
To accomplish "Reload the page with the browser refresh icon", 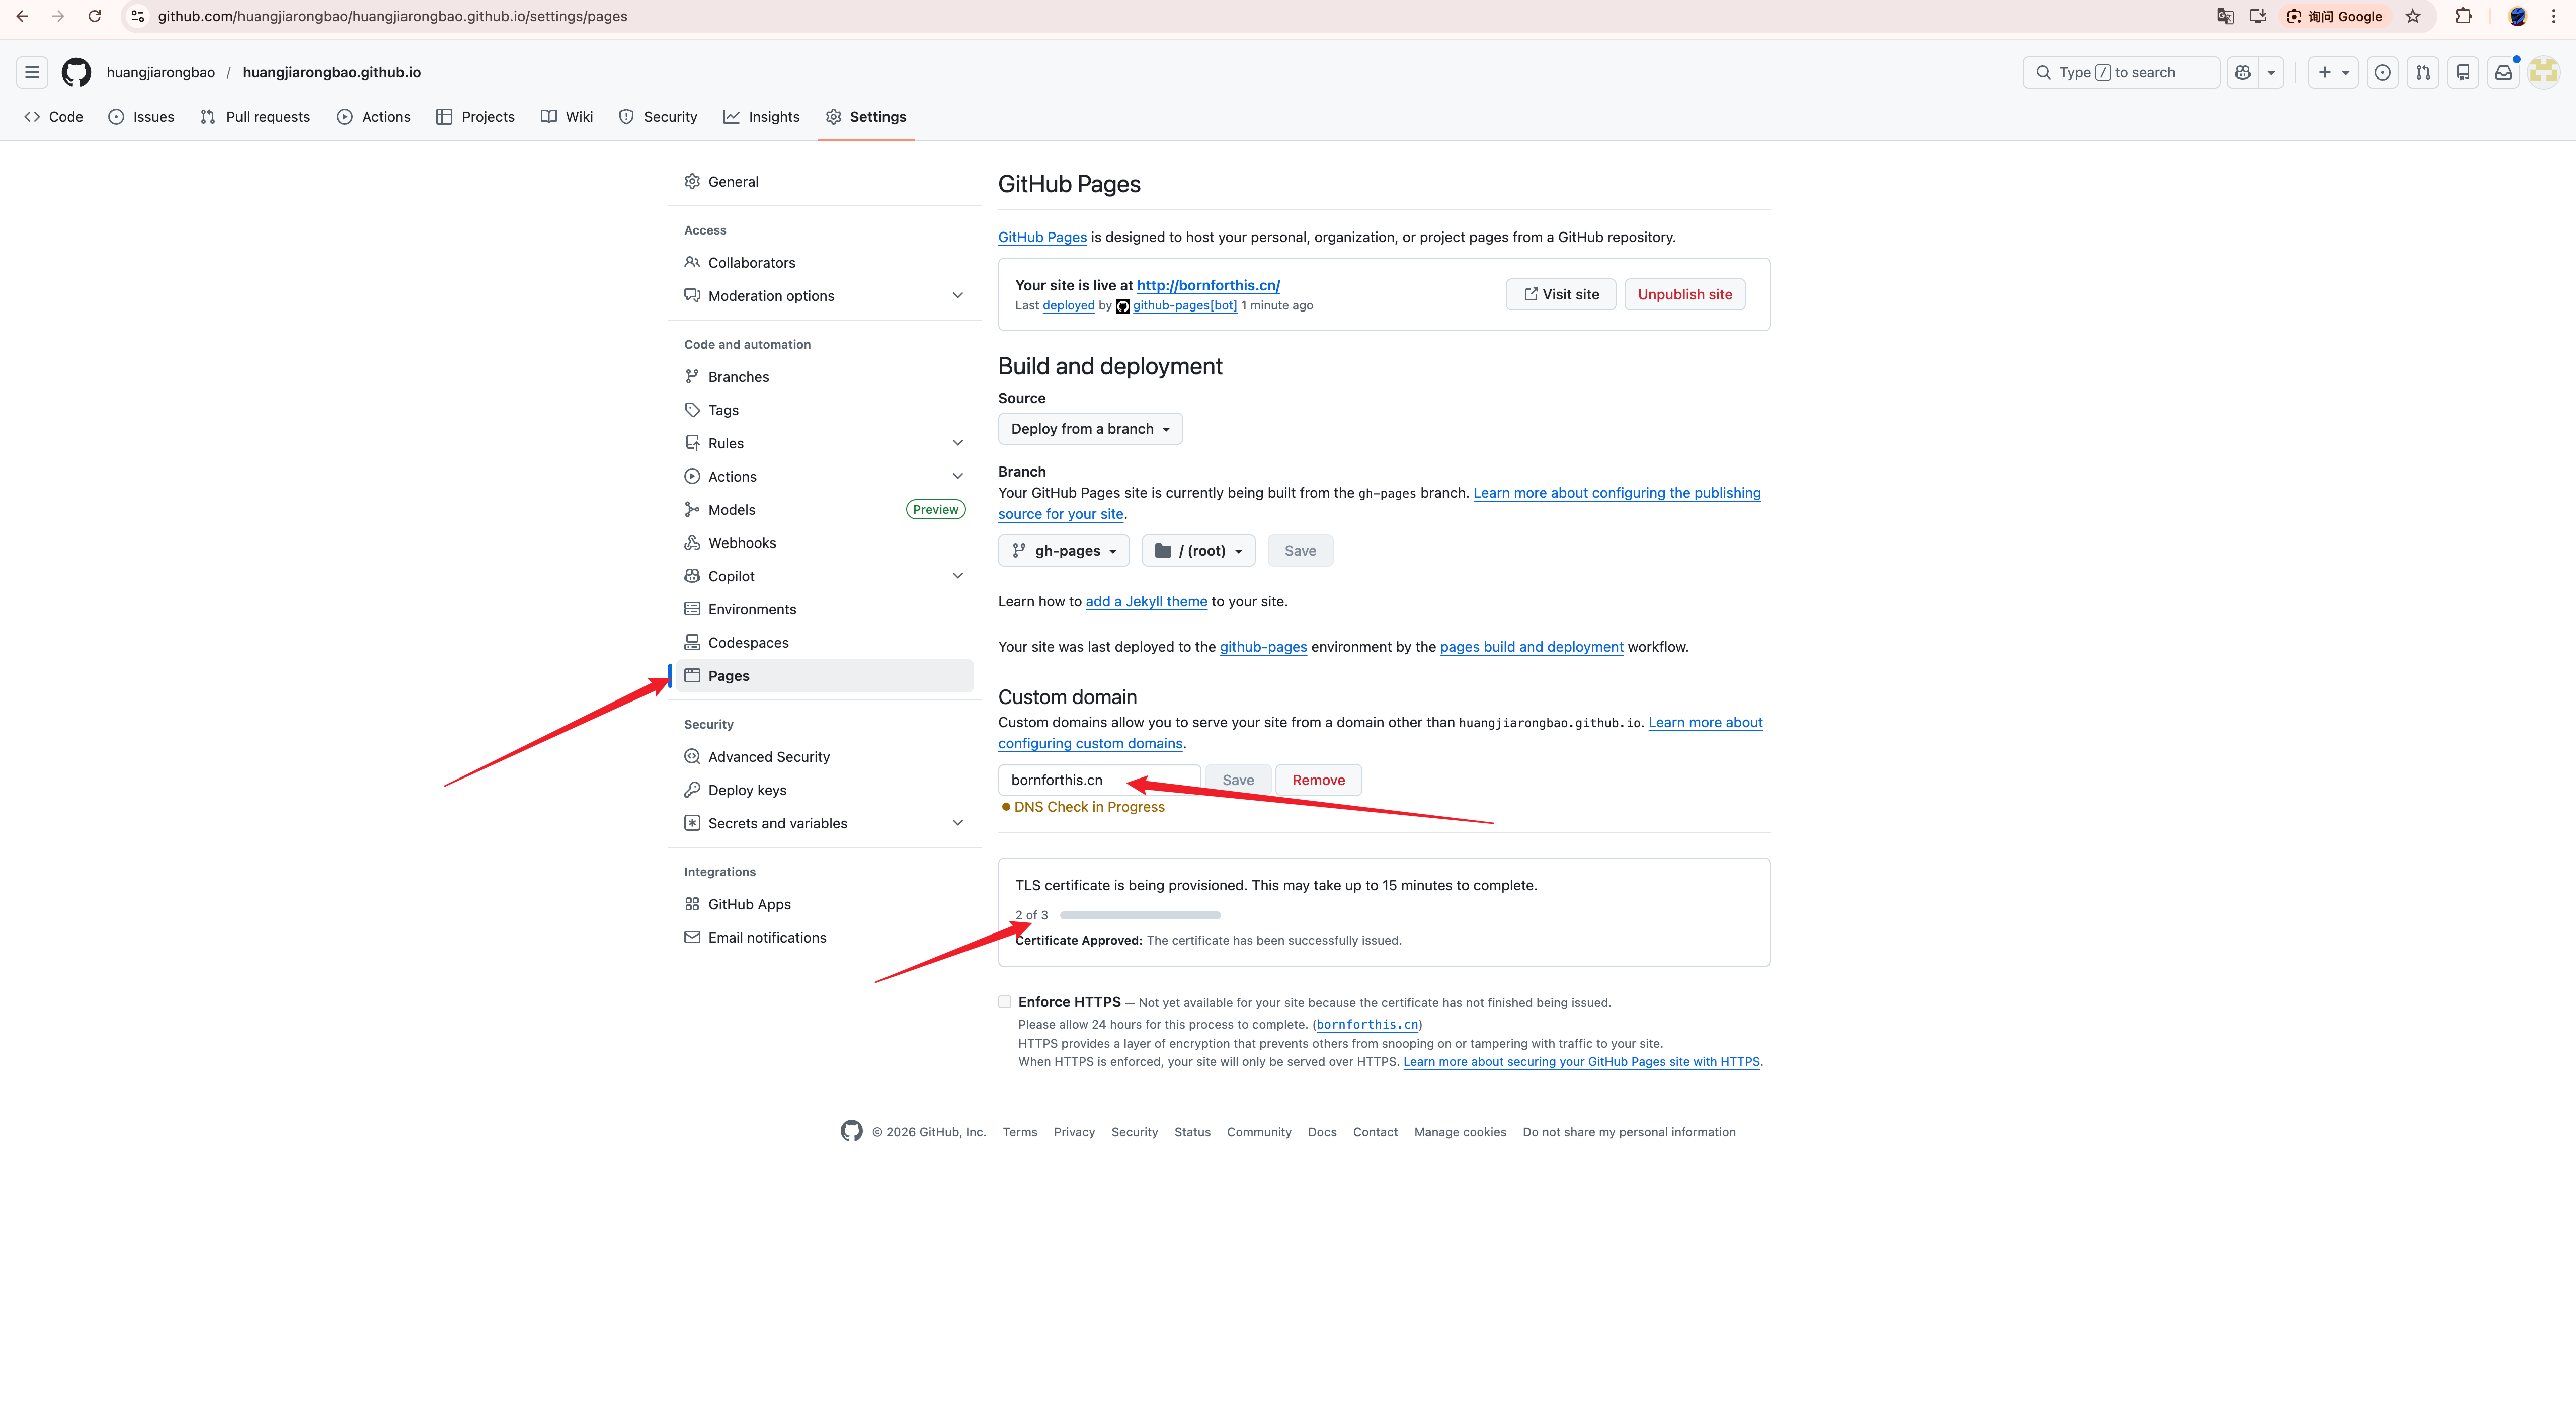I will pyautogui.click(x=94, y=16).
